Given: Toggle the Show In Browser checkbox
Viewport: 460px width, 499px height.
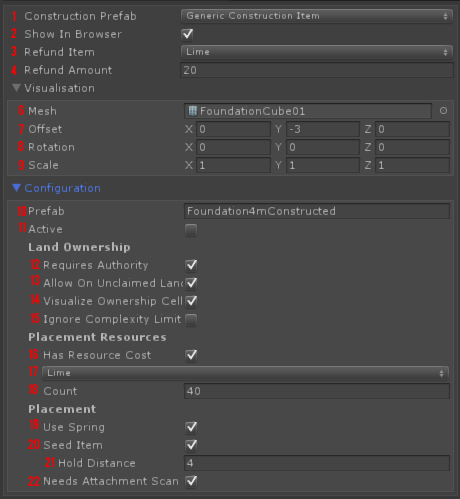Looking at the screenshot, I should pos(187,34).
